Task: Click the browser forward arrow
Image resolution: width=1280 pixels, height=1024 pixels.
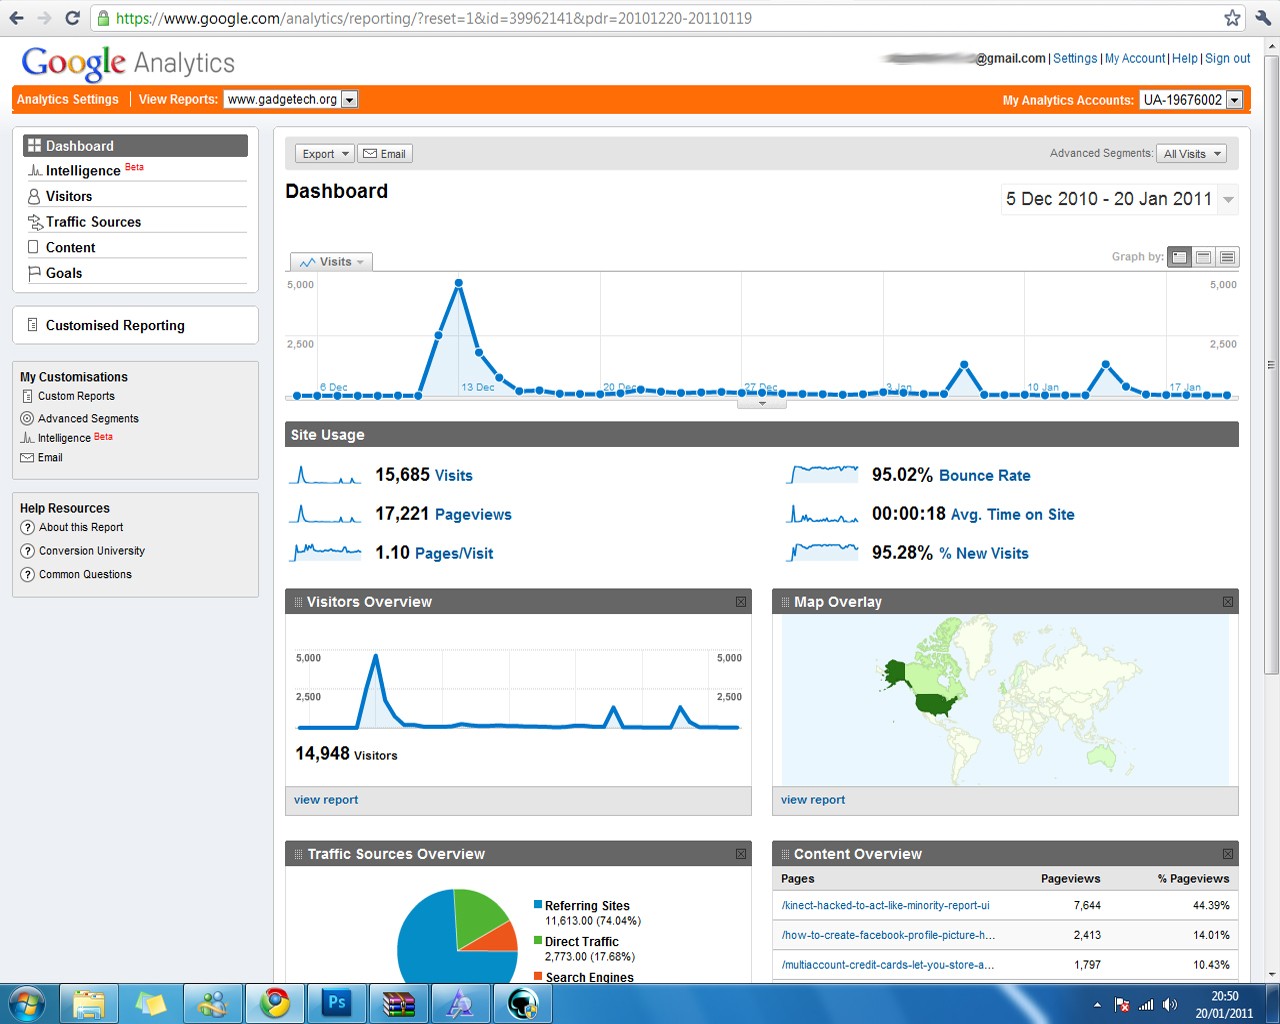Action: (44, 18)
